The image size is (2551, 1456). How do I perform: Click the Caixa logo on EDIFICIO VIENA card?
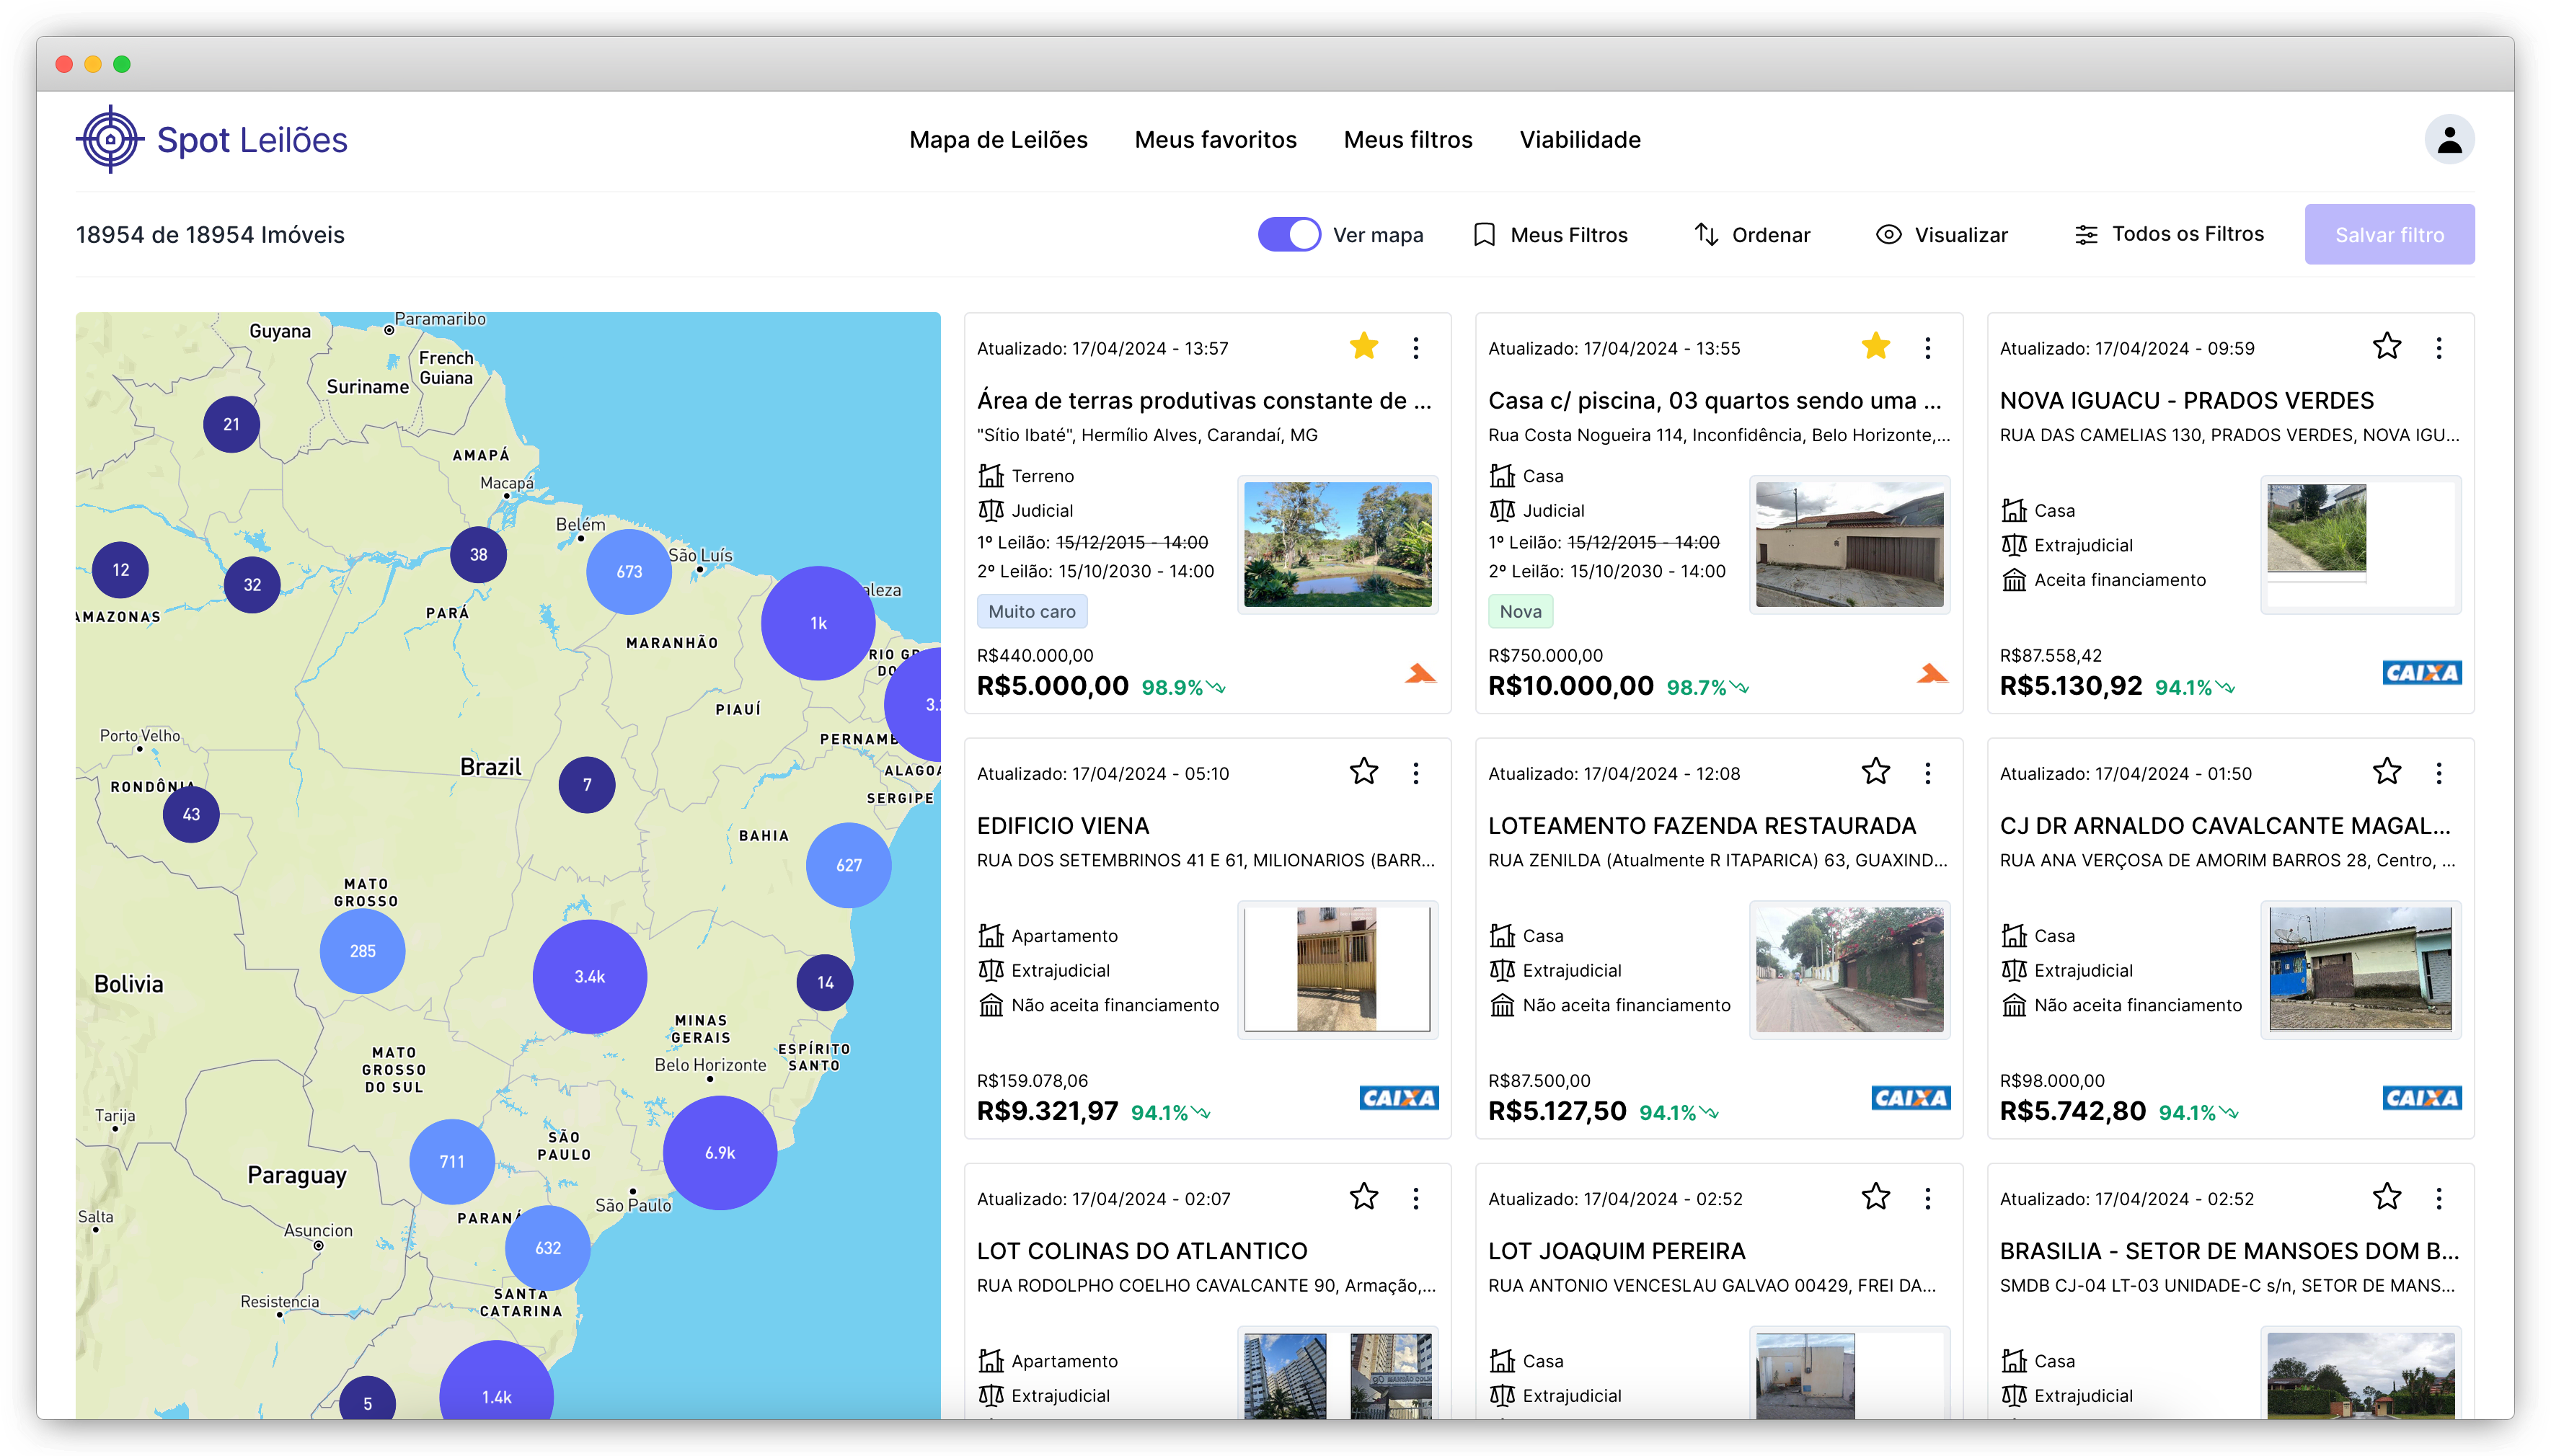point(1398,1097)
